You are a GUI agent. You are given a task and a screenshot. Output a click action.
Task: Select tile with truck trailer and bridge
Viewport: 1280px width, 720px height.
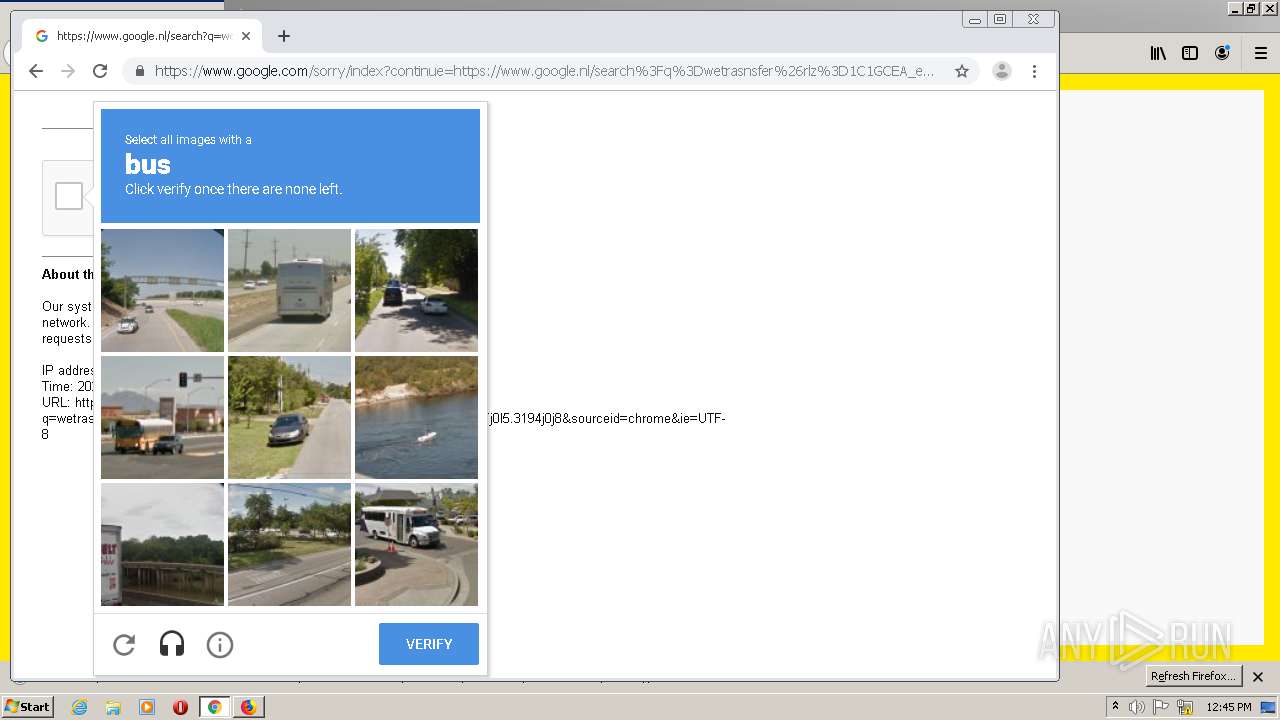tap(162, 544)
